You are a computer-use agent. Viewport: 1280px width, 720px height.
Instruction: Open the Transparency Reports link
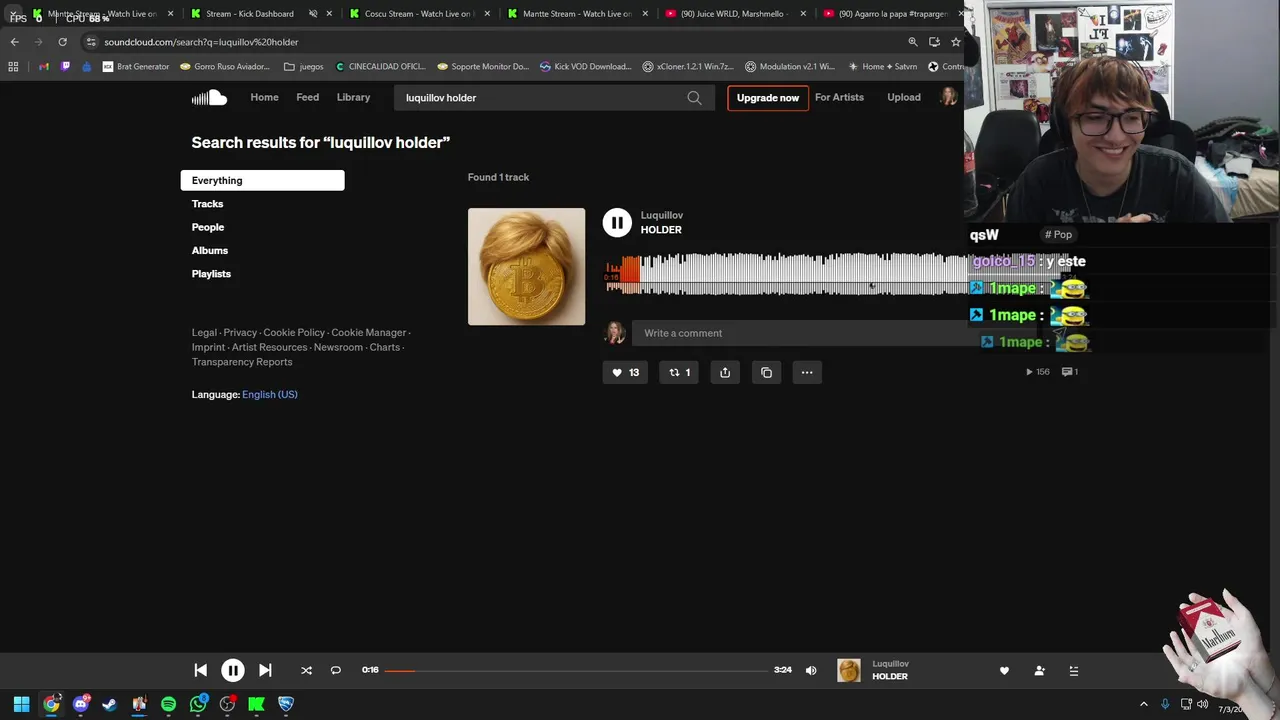tap(242, 362)
